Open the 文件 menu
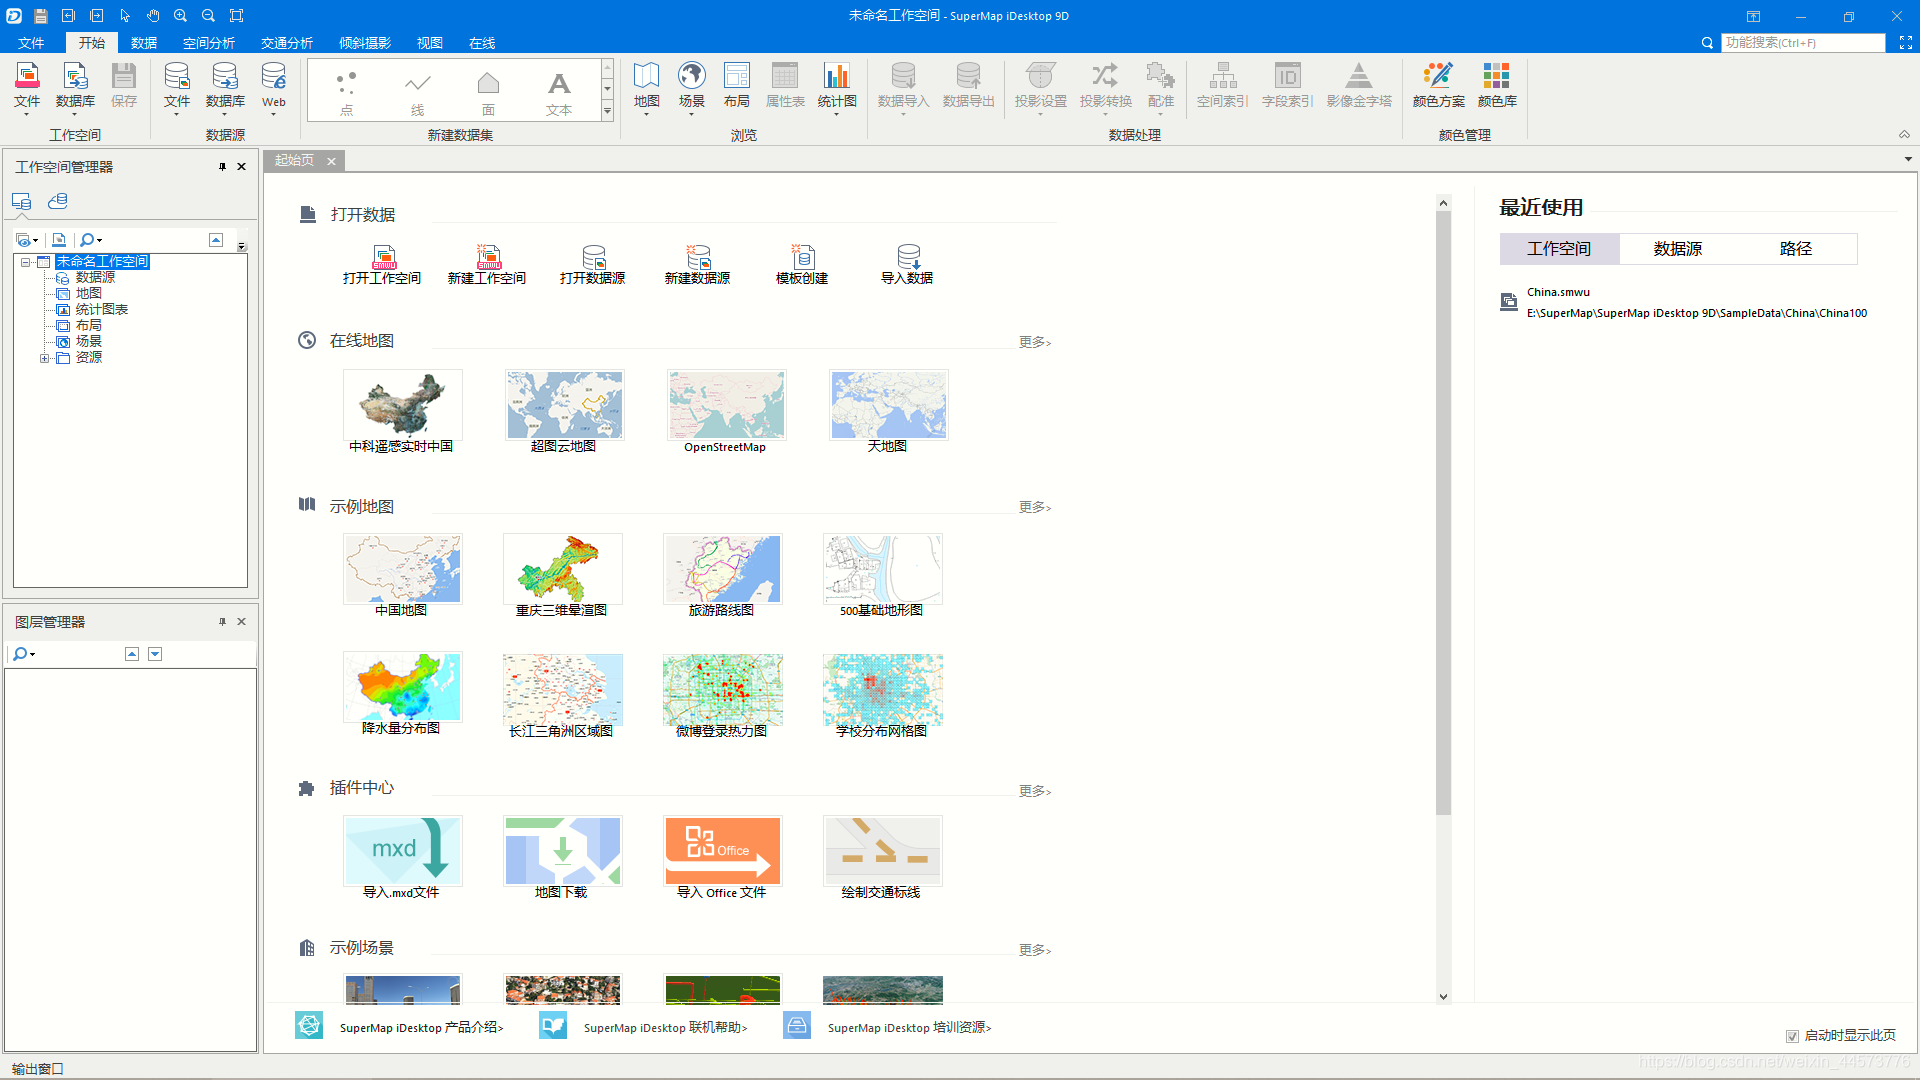This screenshot has width=1920, height=1080. point(31,43)
